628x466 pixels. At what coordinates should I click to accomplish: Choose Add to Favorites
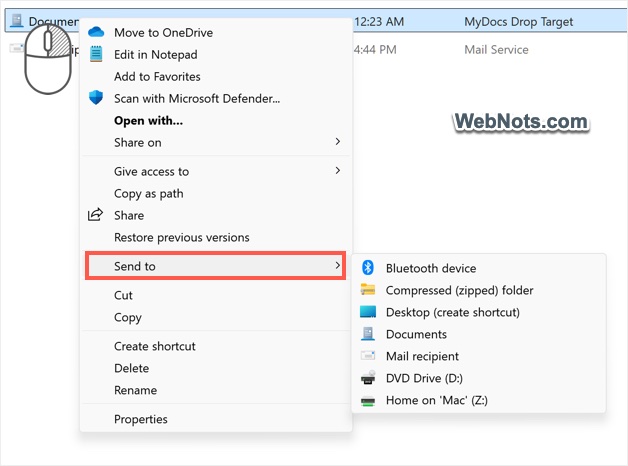(x=216, y=76)
